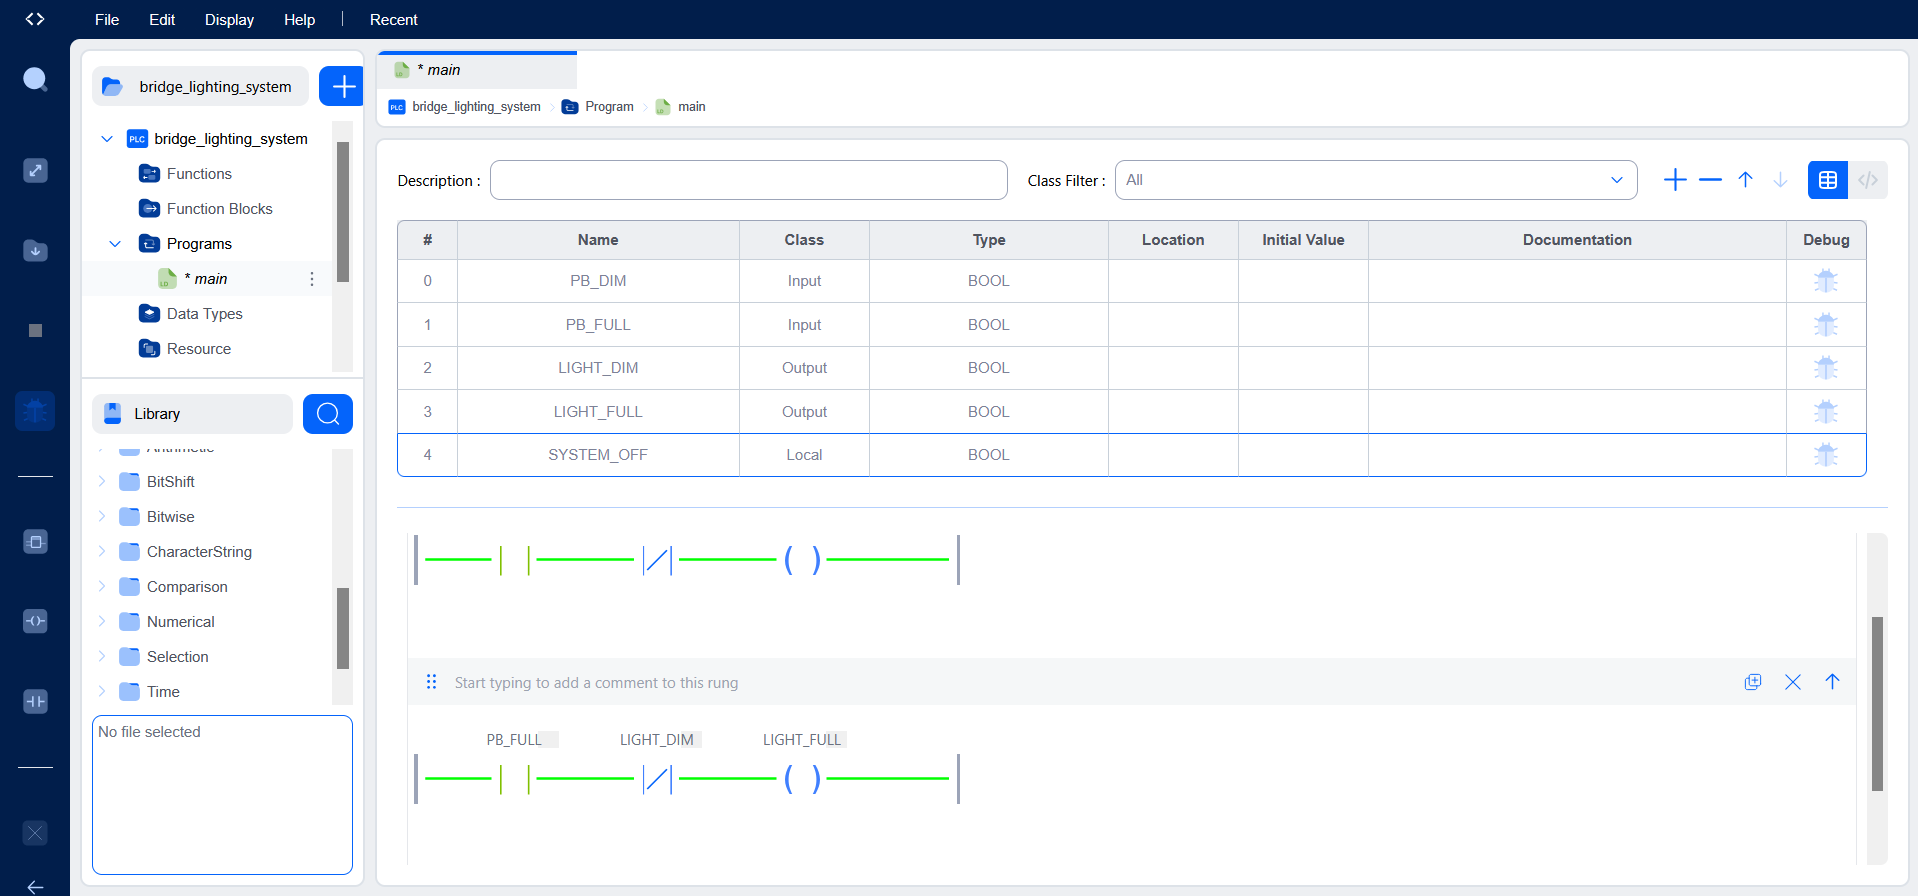
Task: Open main program in project tree
Action: pos(205,279)
